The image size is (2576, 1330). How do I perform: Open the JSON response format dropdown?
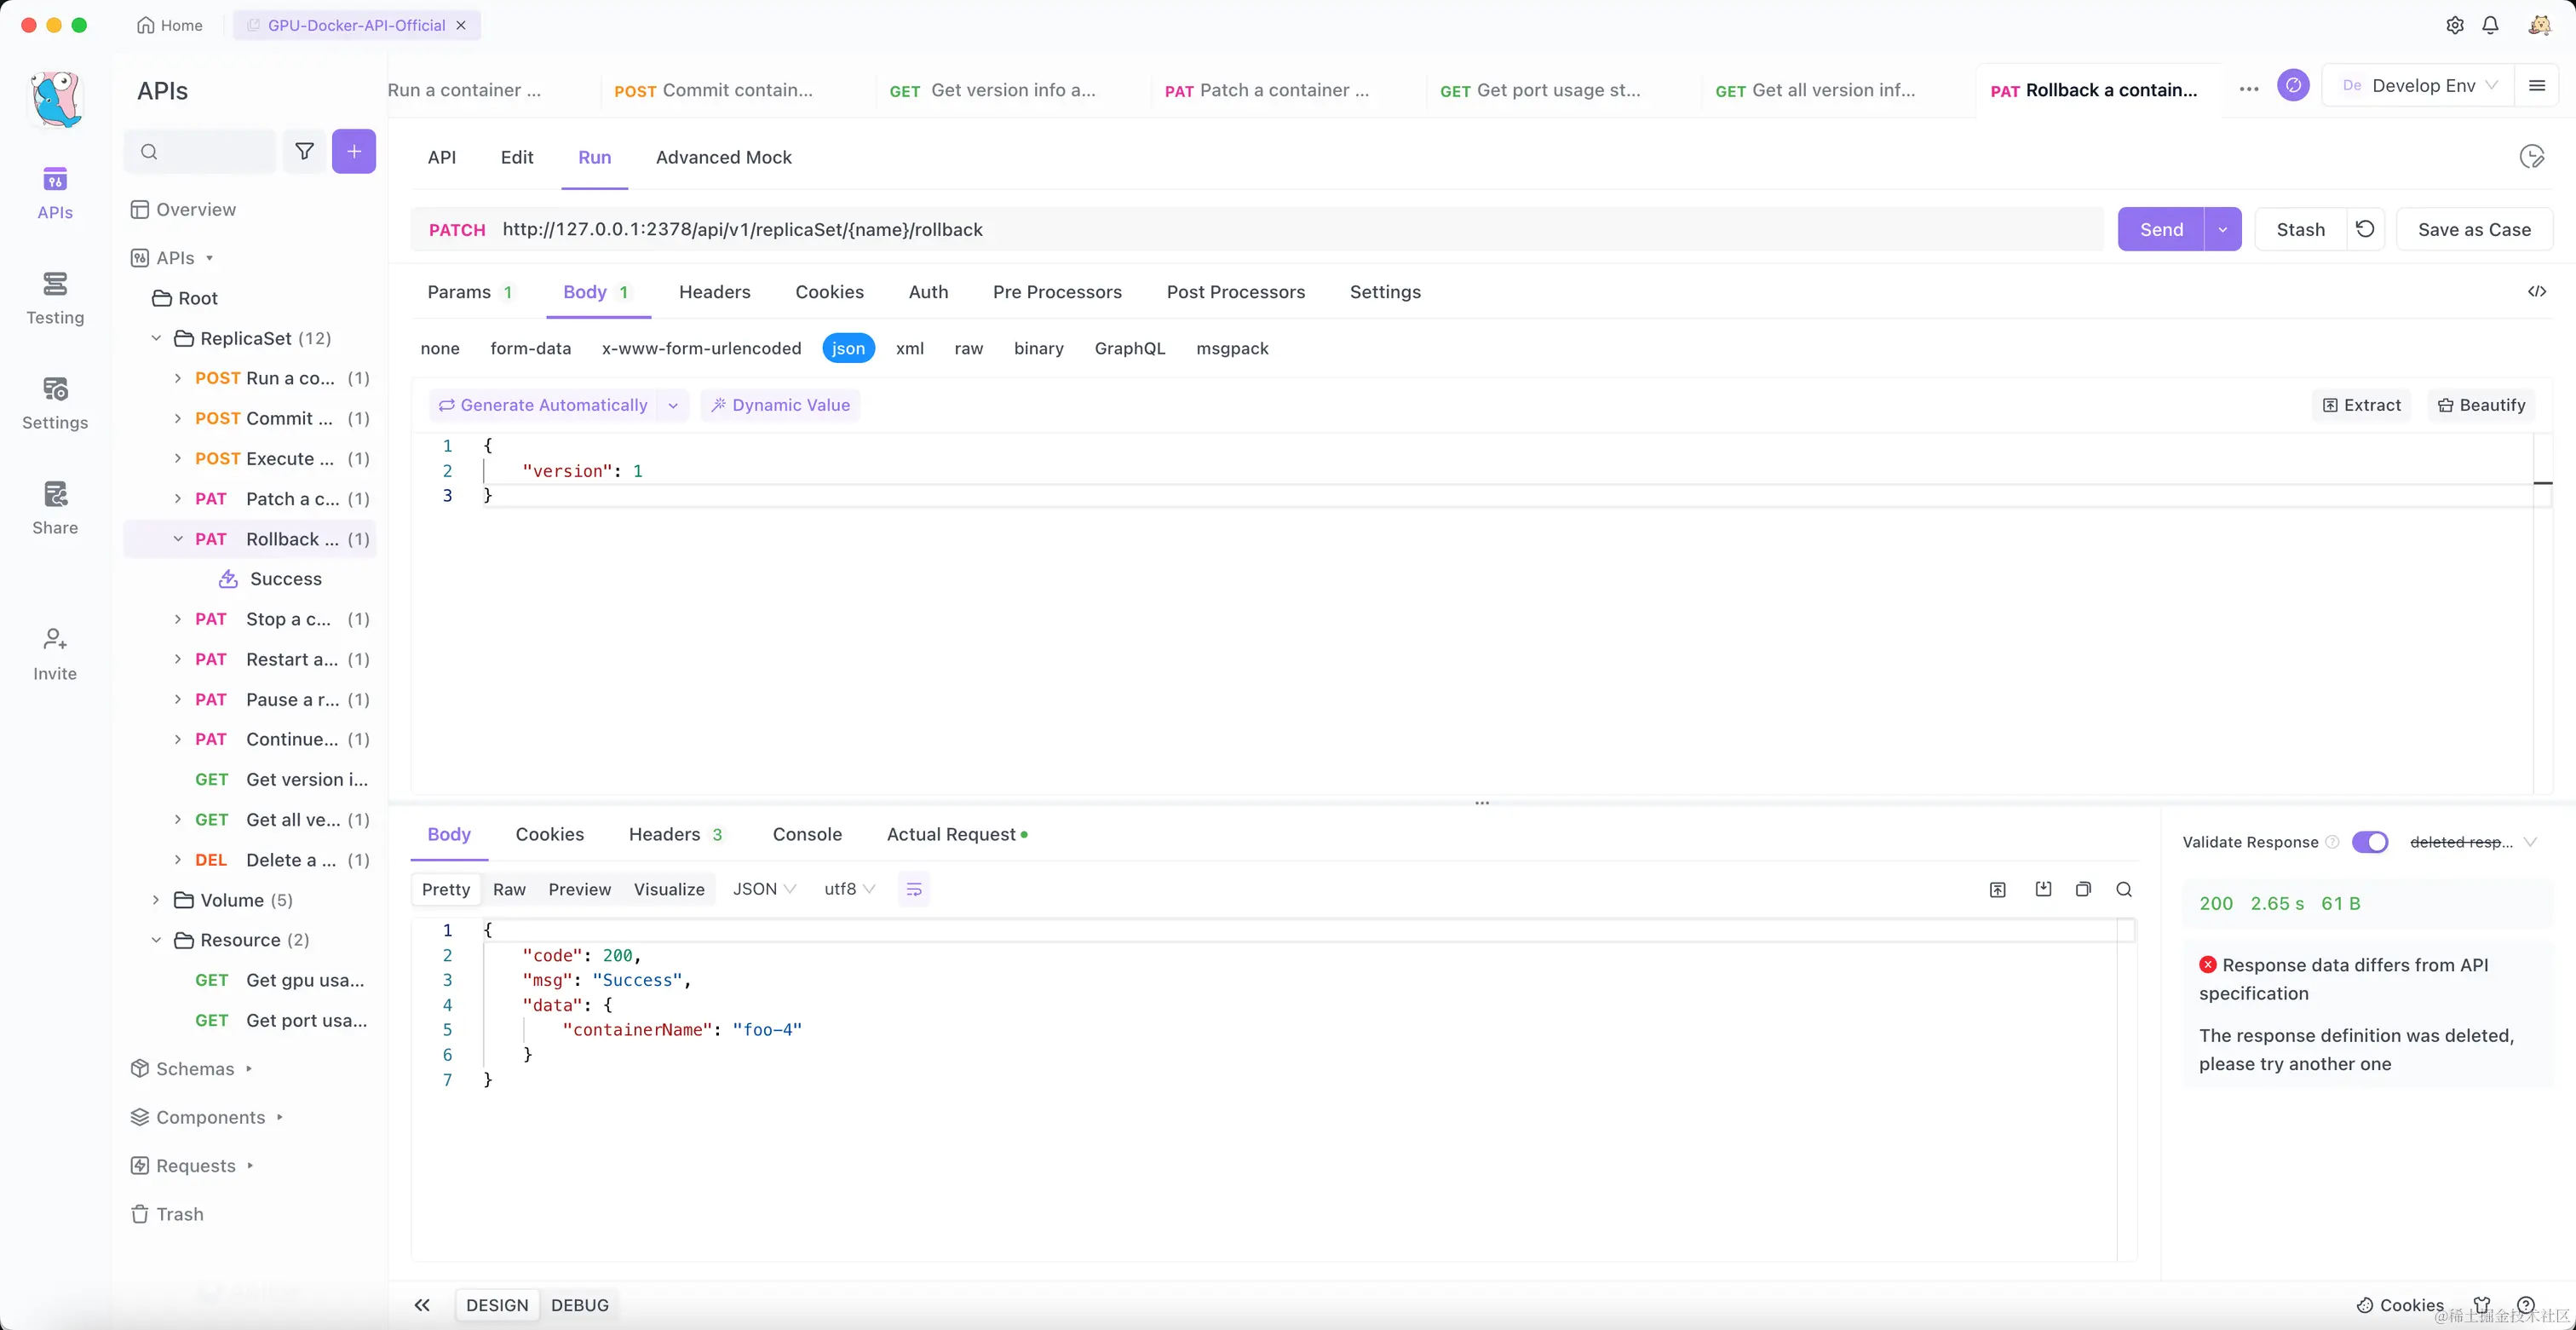tap(765, 889)
